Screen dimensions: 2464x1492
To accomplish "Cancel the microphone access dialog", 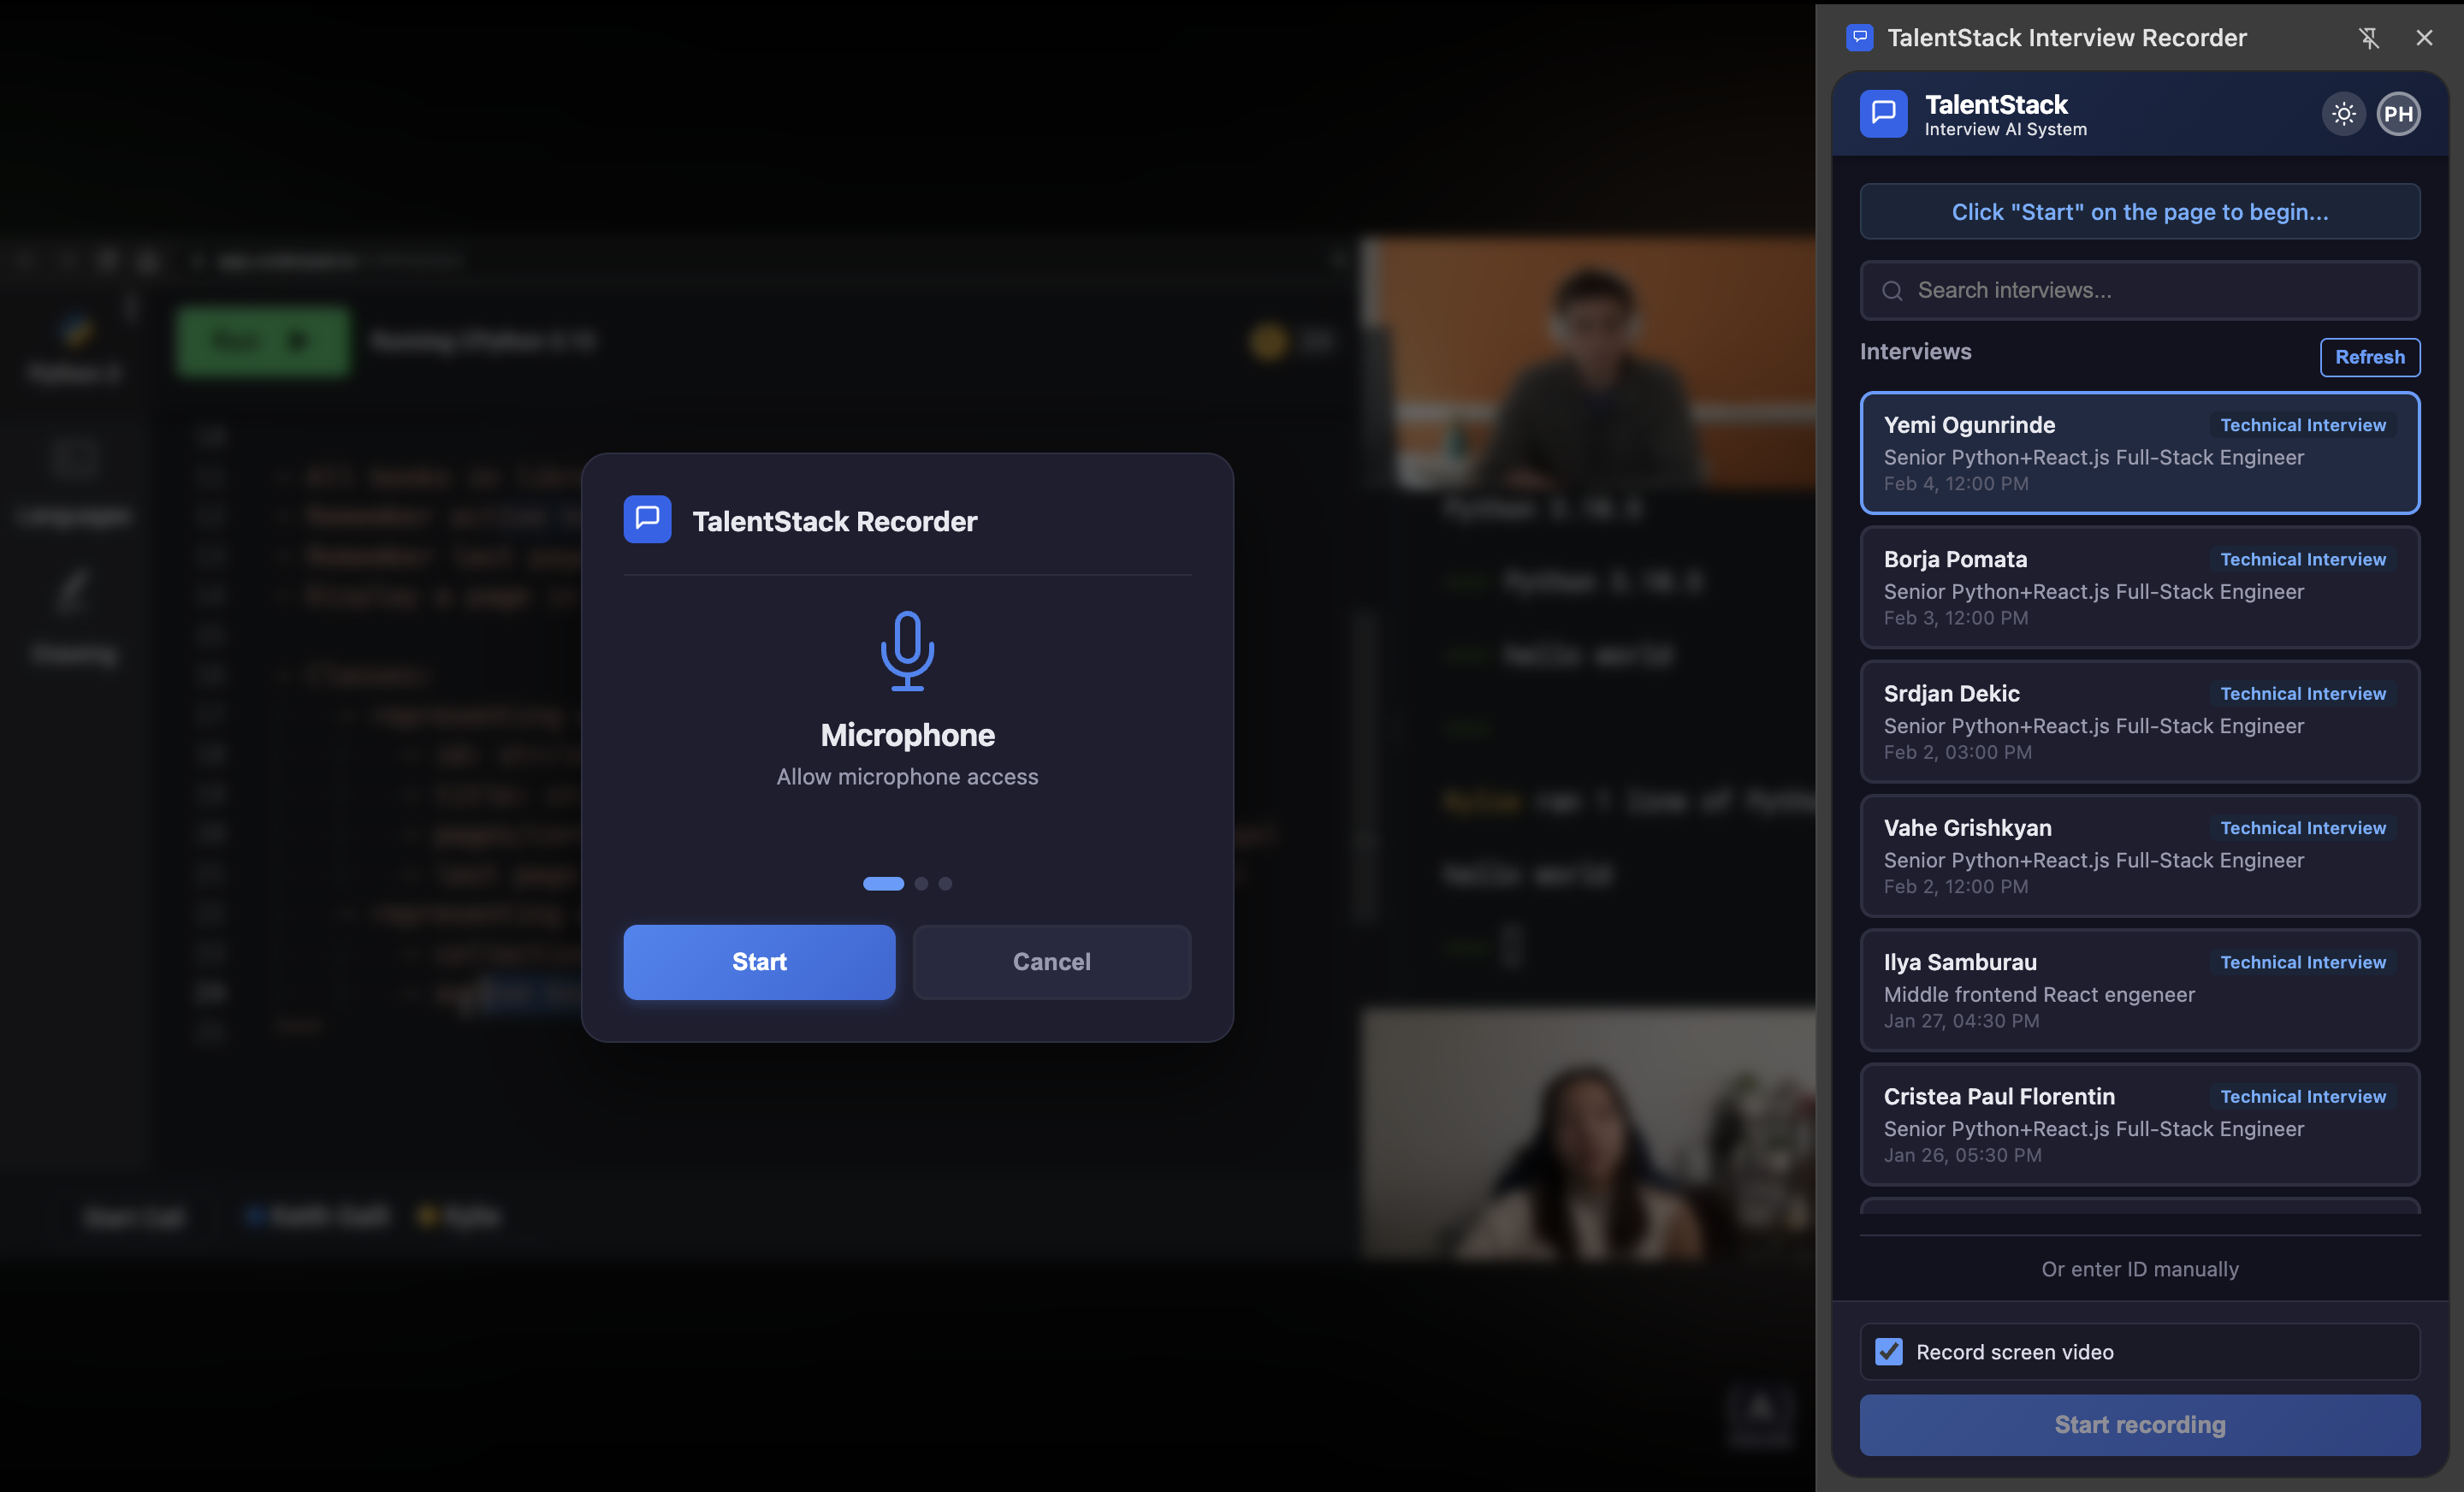I will pyautogui.click(x=1051, y=962).
